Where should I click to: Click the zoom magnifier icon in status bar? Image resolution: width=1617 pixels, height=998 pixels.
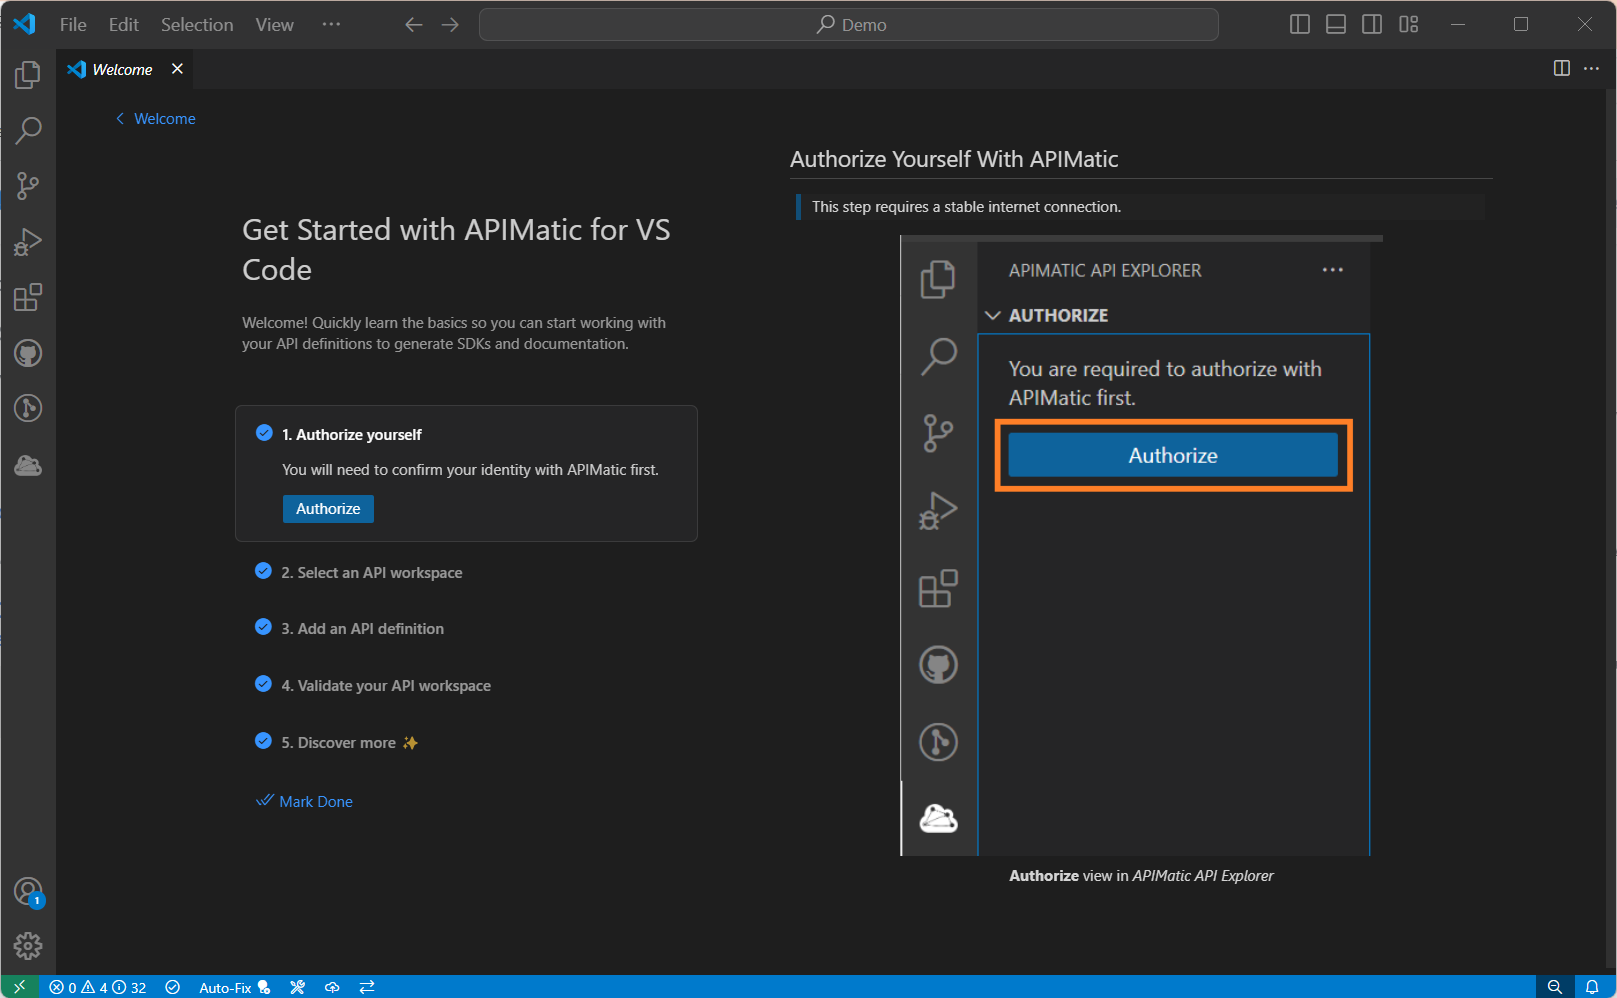(x=1554, y=987)
